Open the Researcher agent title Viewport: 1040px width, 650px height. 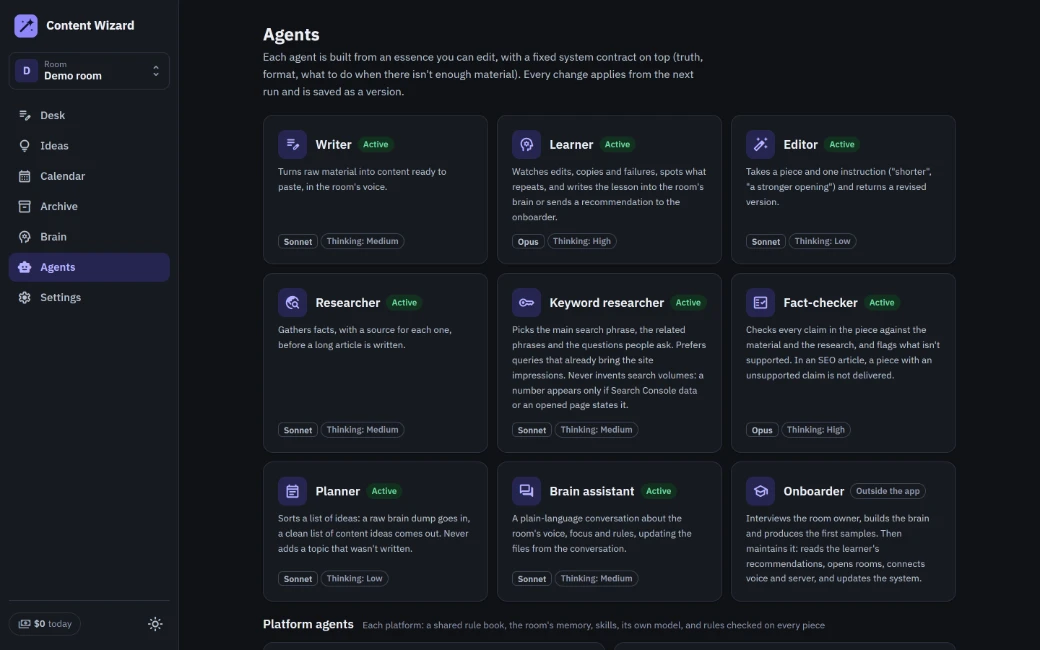(x=348, y=302)
